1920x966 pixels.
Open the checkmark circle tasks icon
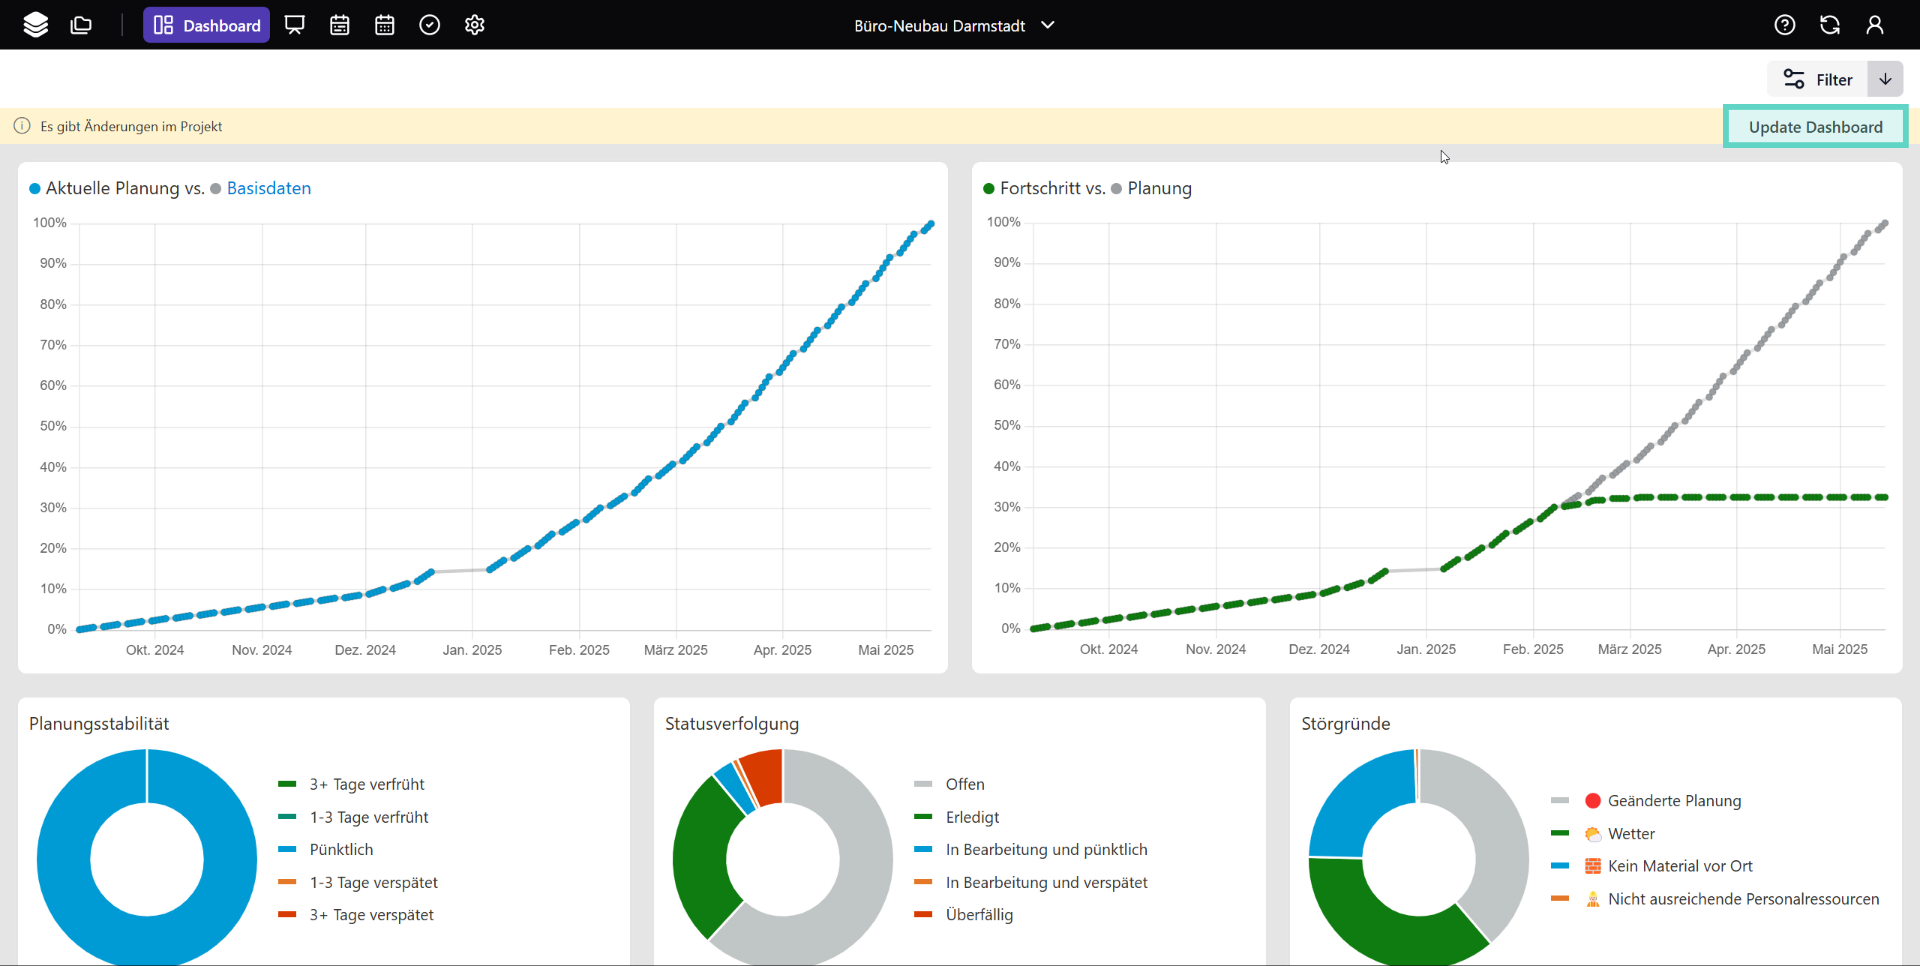click(x=430, y=25)
